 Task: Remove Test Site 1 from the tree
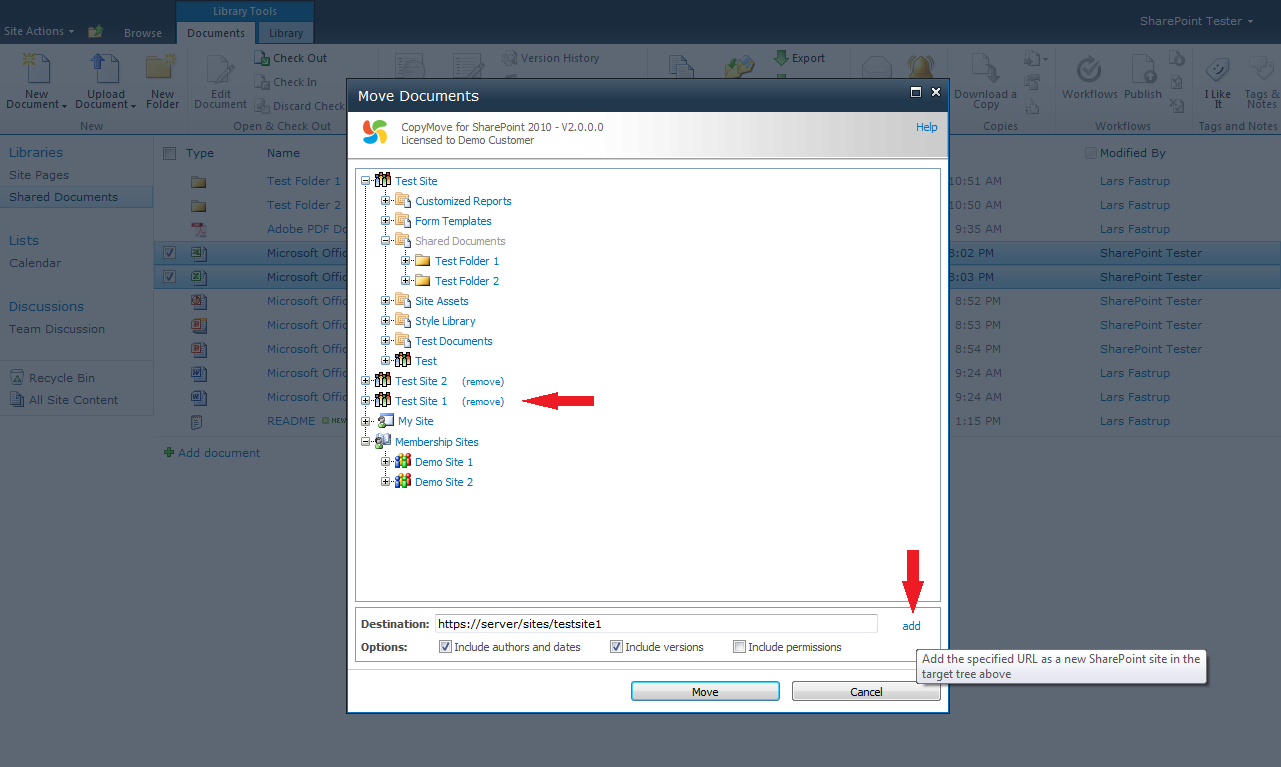coord(483,401)
